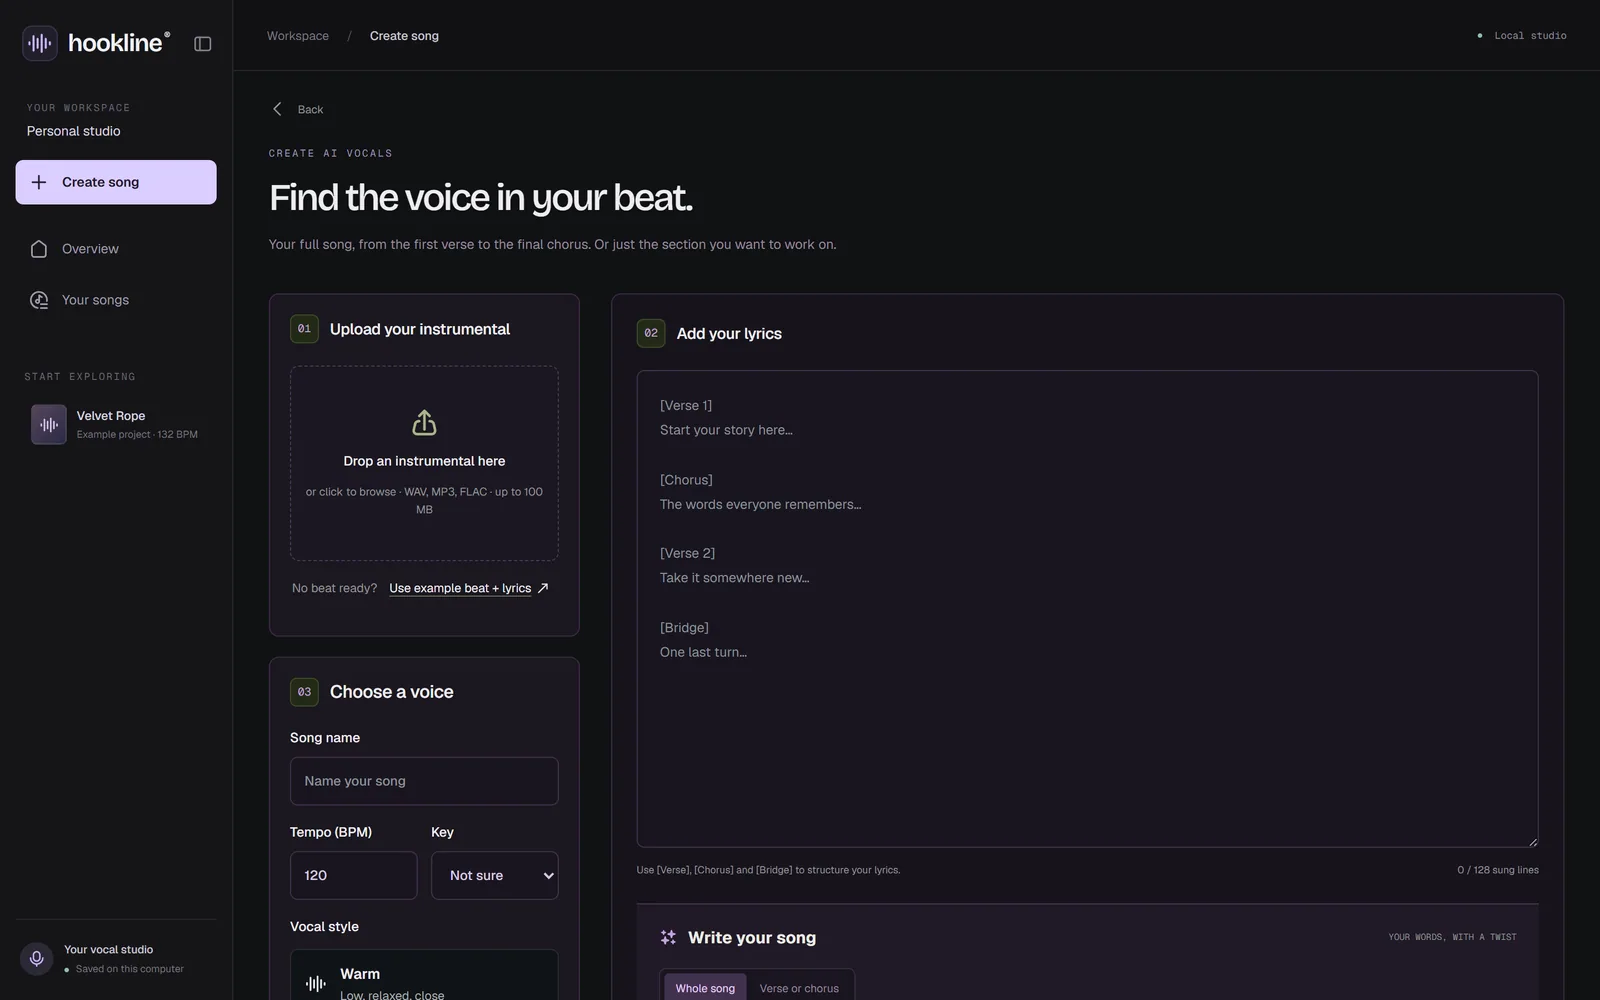Image resolution: width=1600 pixels, height=1000 pixels.
Task: Click the plus icon in Create song
Action: 39,182
